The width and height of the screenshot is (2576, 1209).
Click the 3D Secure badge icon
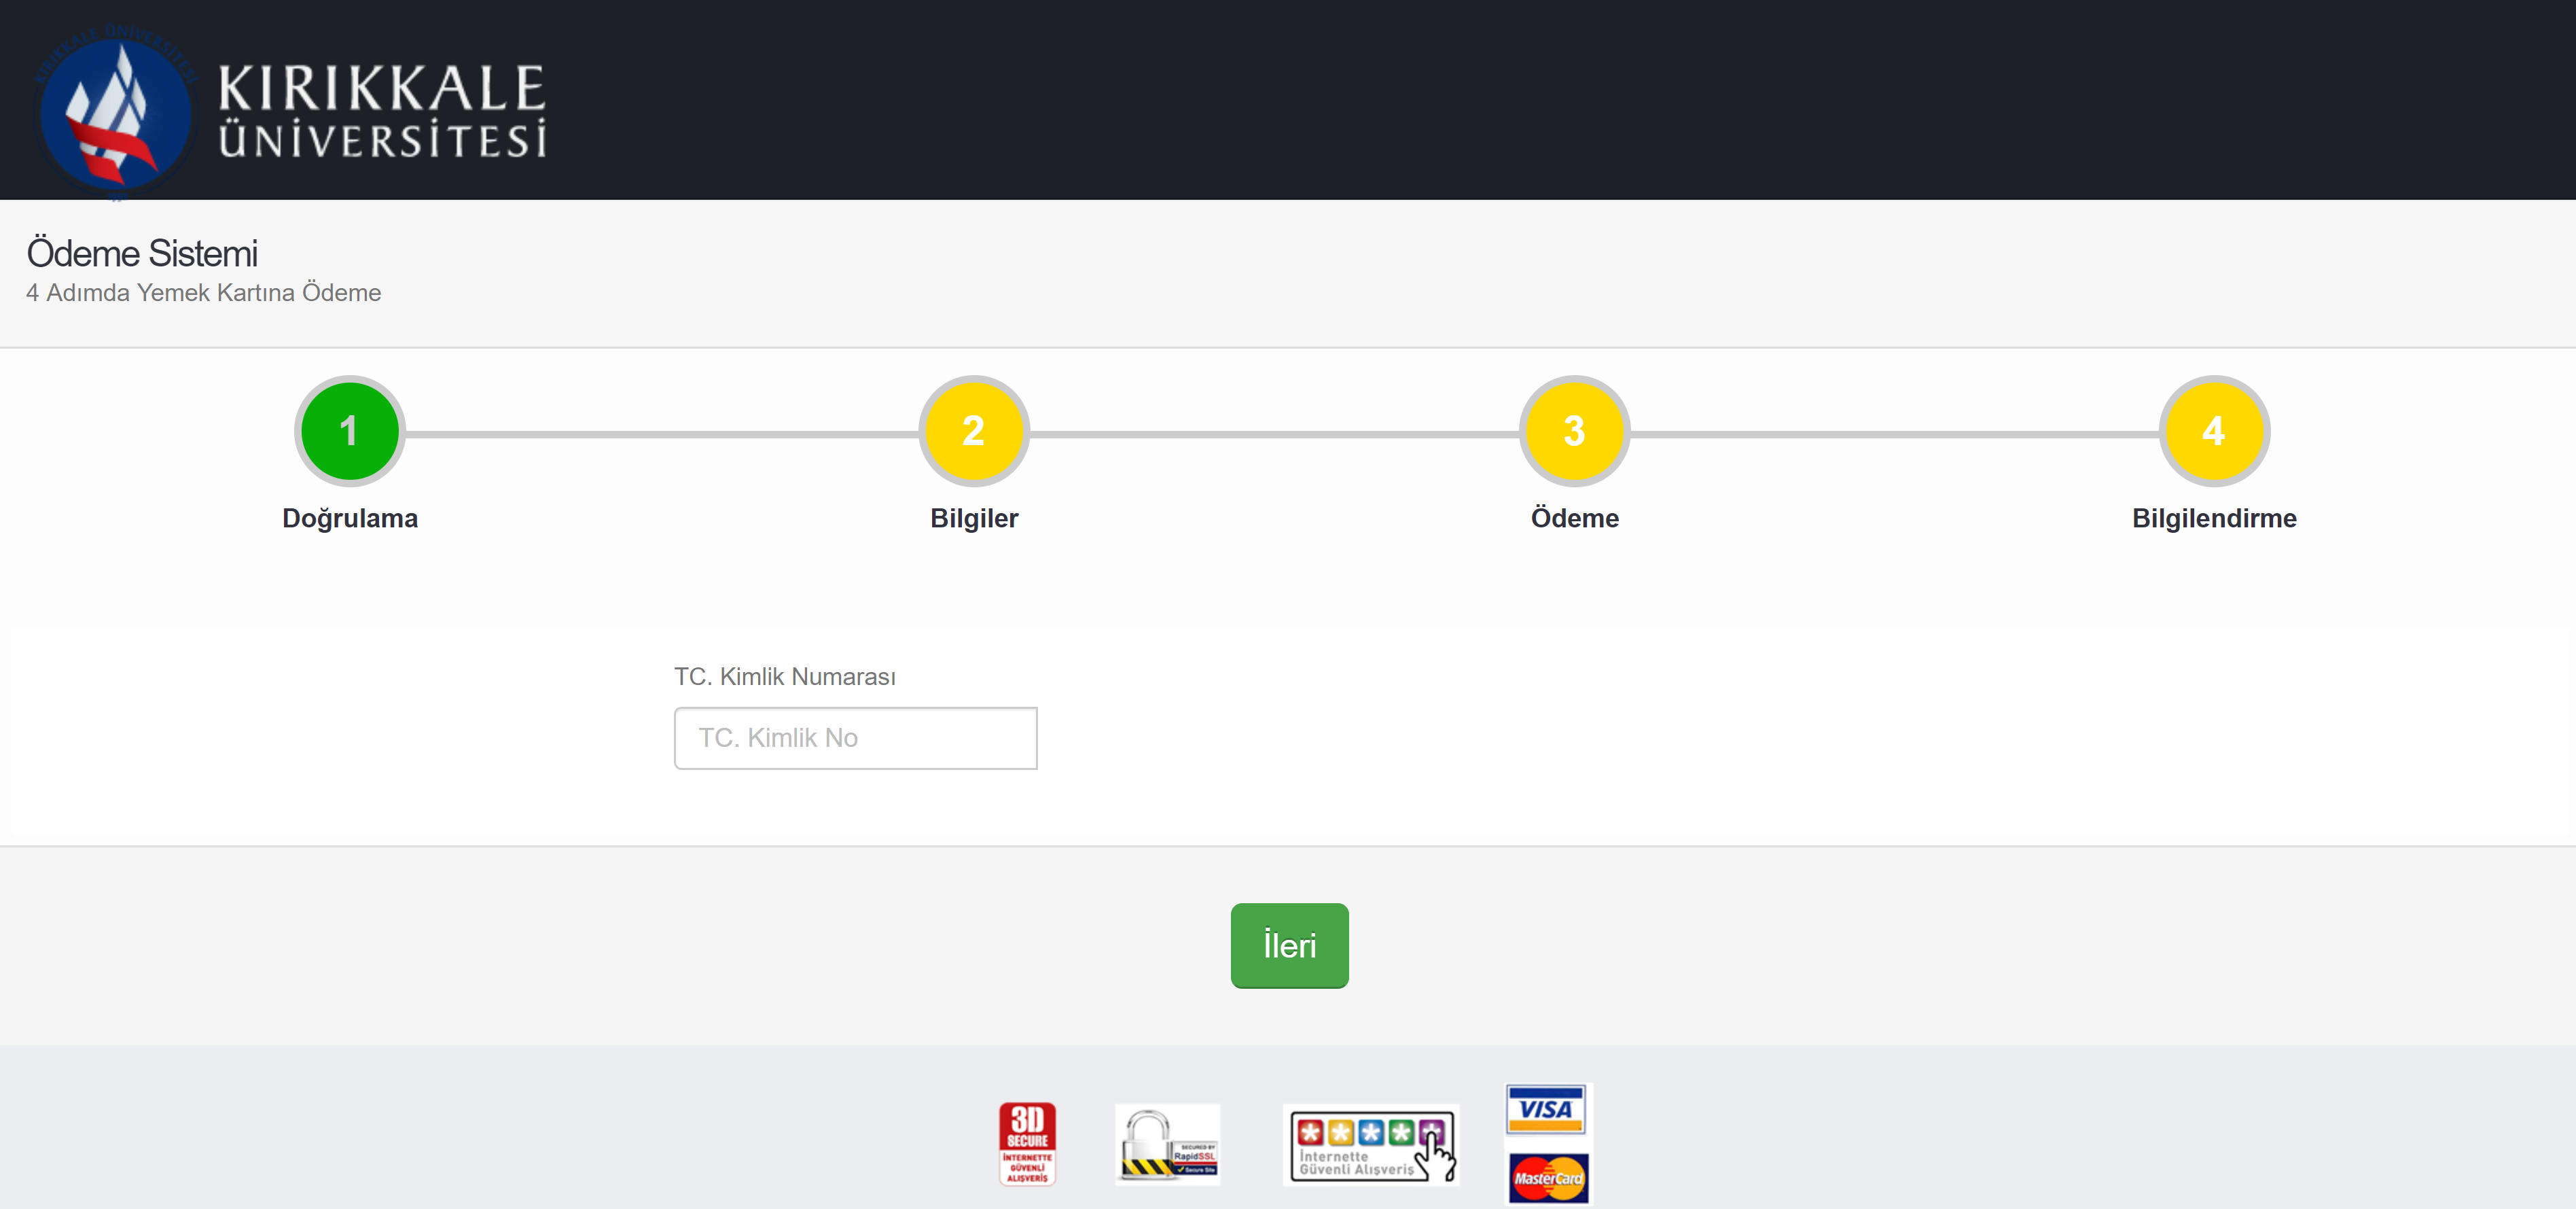click(1027, 1144)
